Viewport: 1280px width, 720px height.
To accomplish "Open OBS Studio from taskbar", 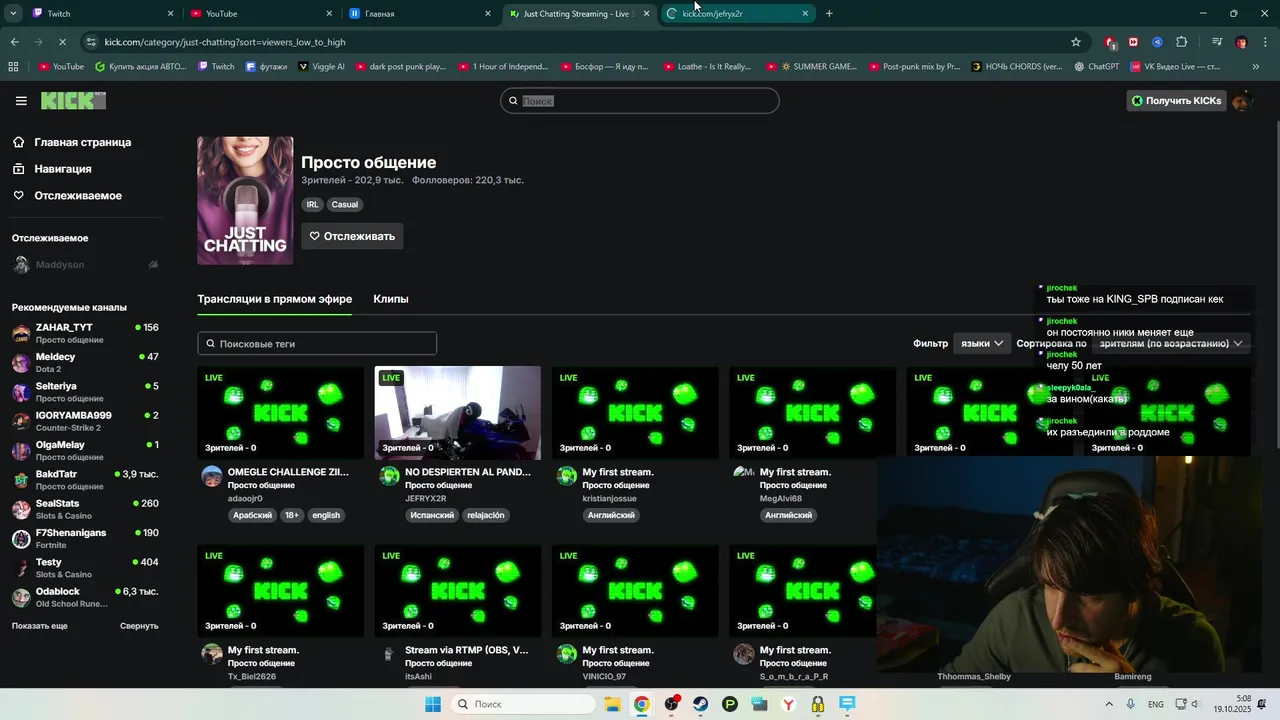I will 671,704.
